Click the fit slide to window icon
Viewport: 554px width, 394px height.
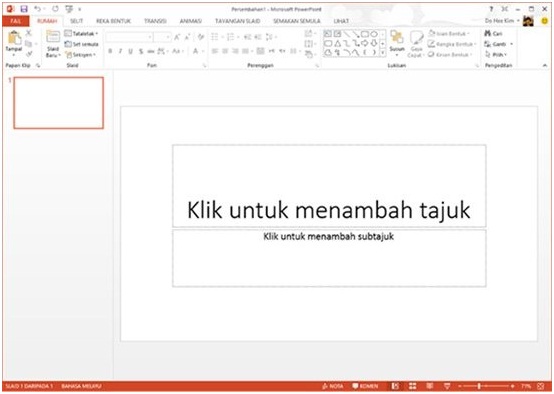[x=540, y=386]
